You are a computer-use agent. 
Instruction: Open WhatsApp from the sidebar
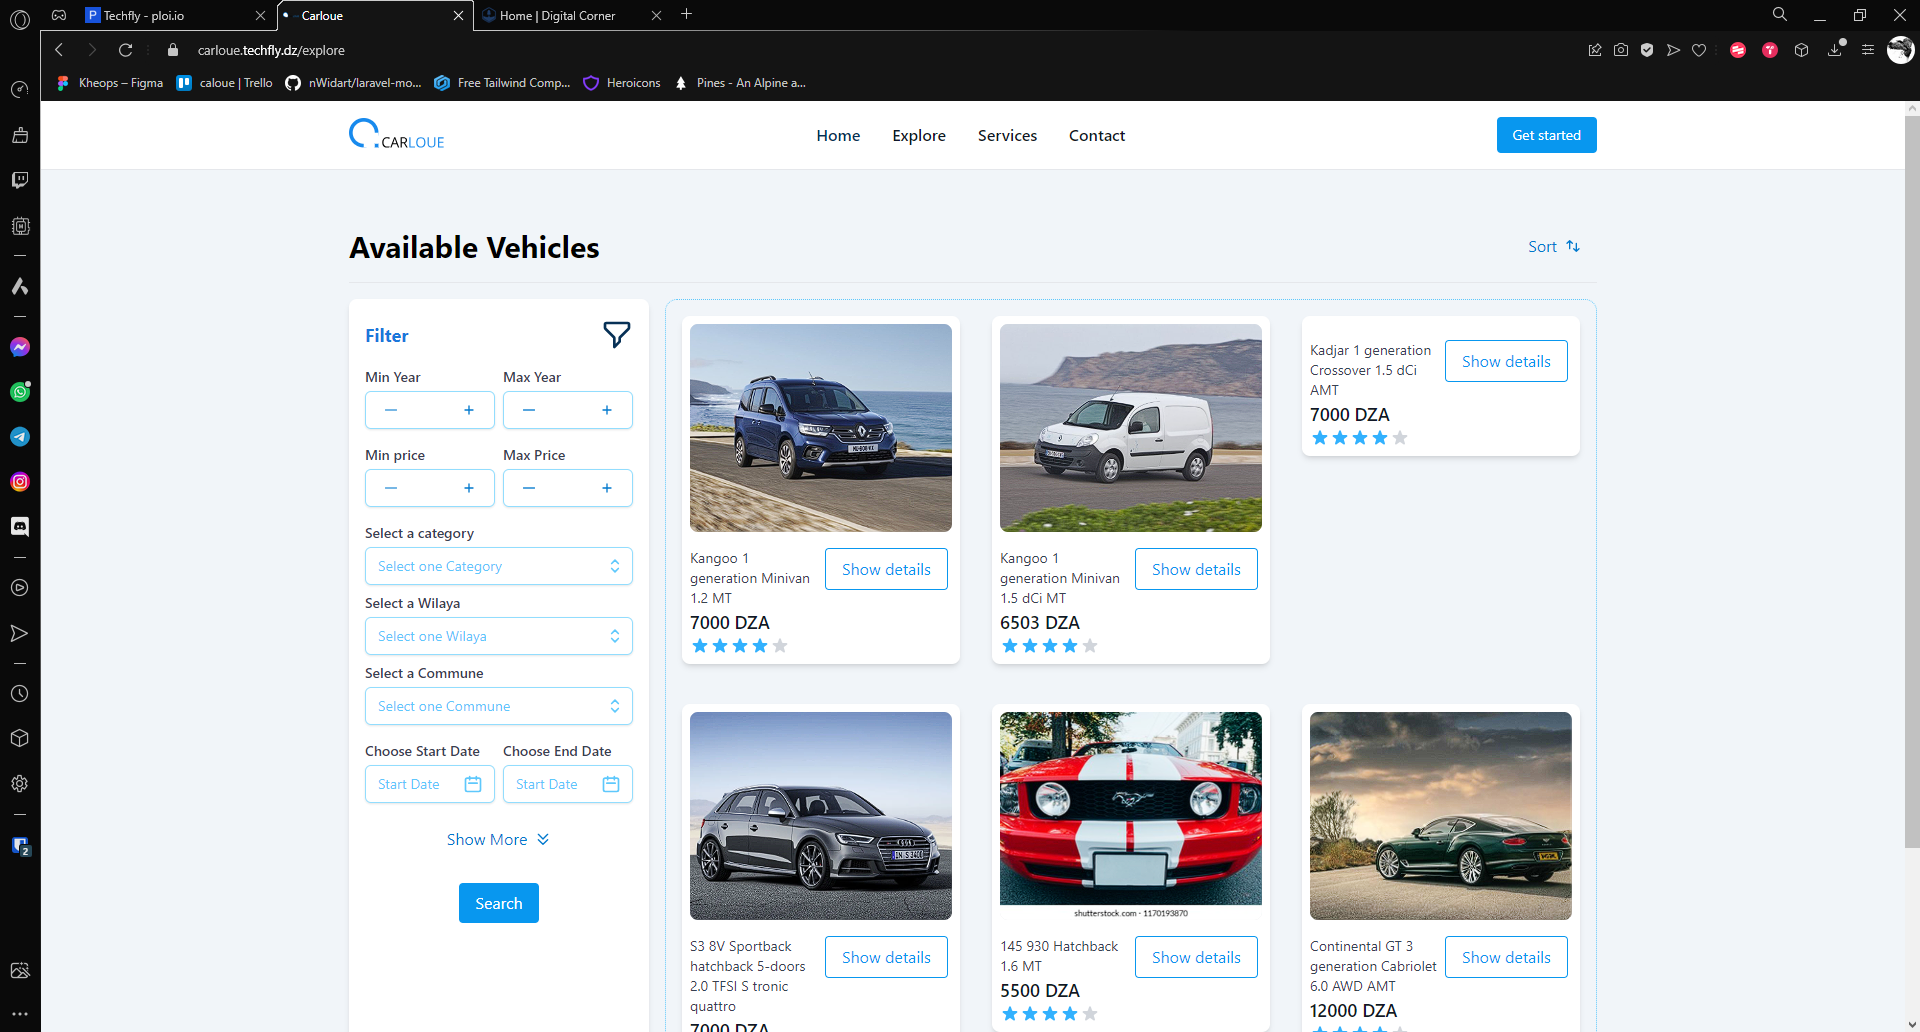(20, 392)
